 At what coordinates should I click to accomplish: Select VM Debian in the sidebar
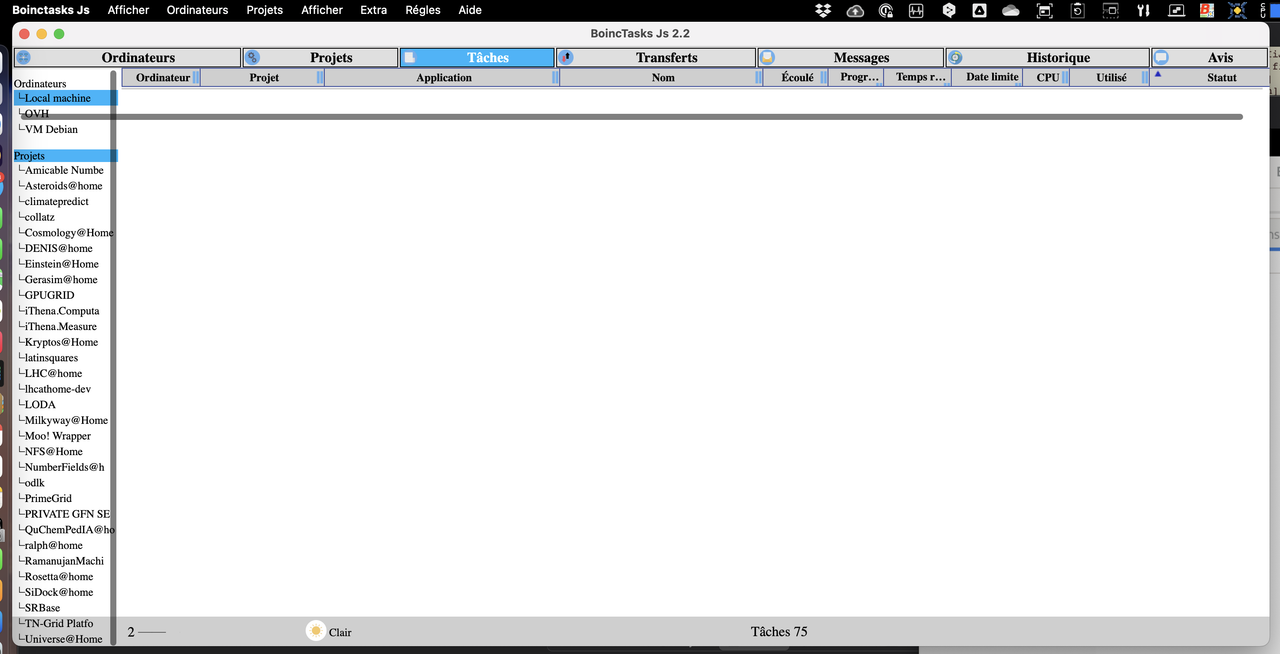coord(51,129)
